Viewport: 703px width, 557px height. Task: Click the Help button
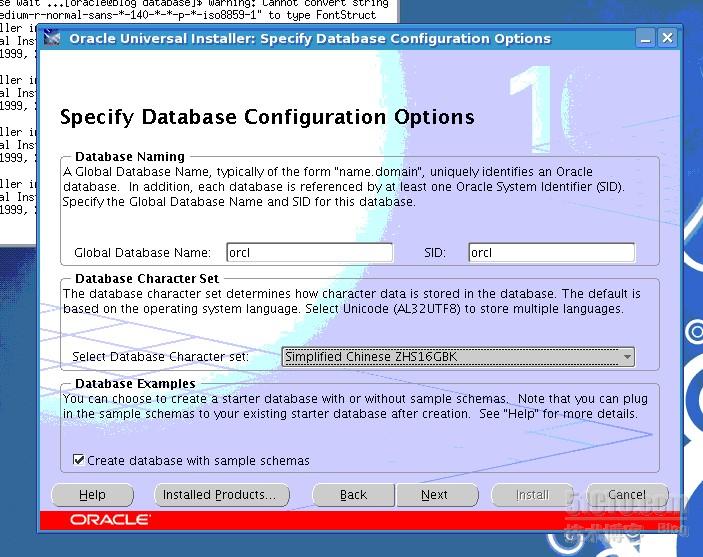(x=92, y=495)
